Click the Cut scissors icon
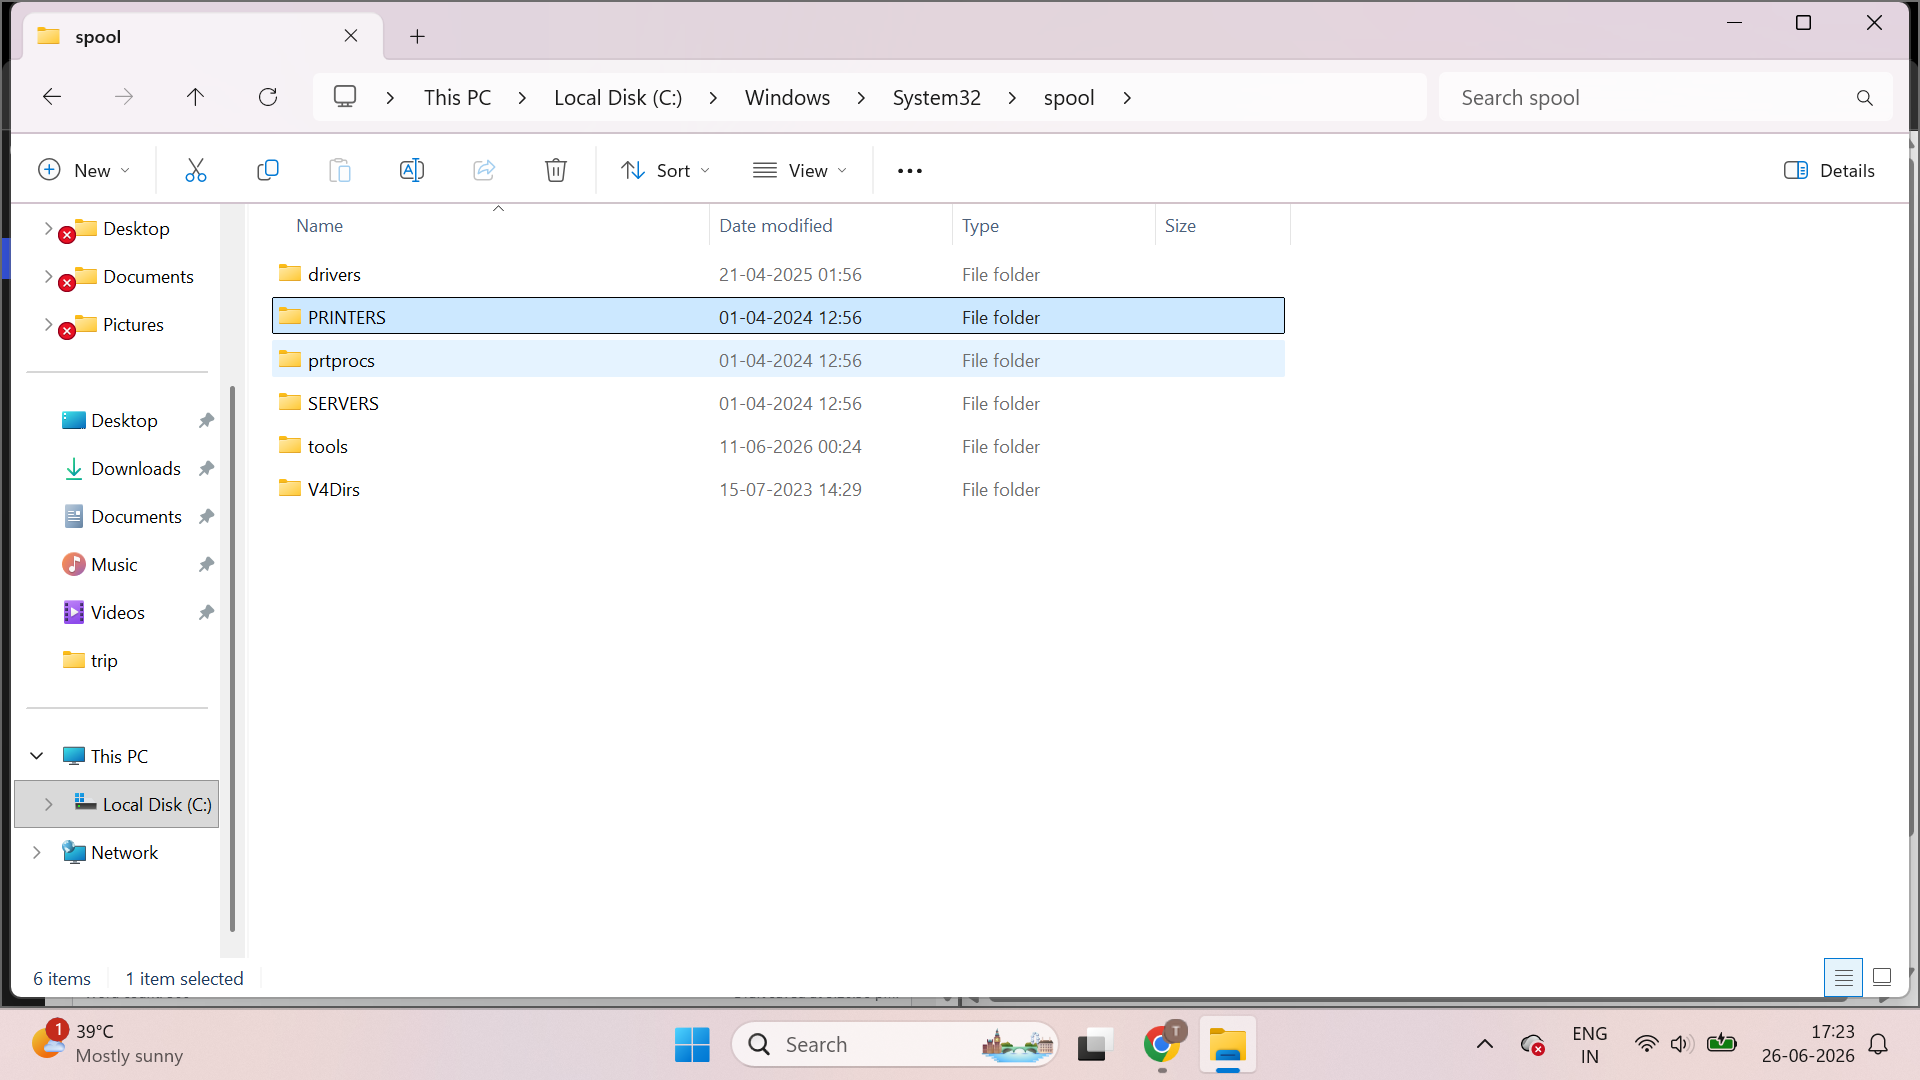Screen dimensions: 1920x1080 pyautogui.click(x=196, y=170)
